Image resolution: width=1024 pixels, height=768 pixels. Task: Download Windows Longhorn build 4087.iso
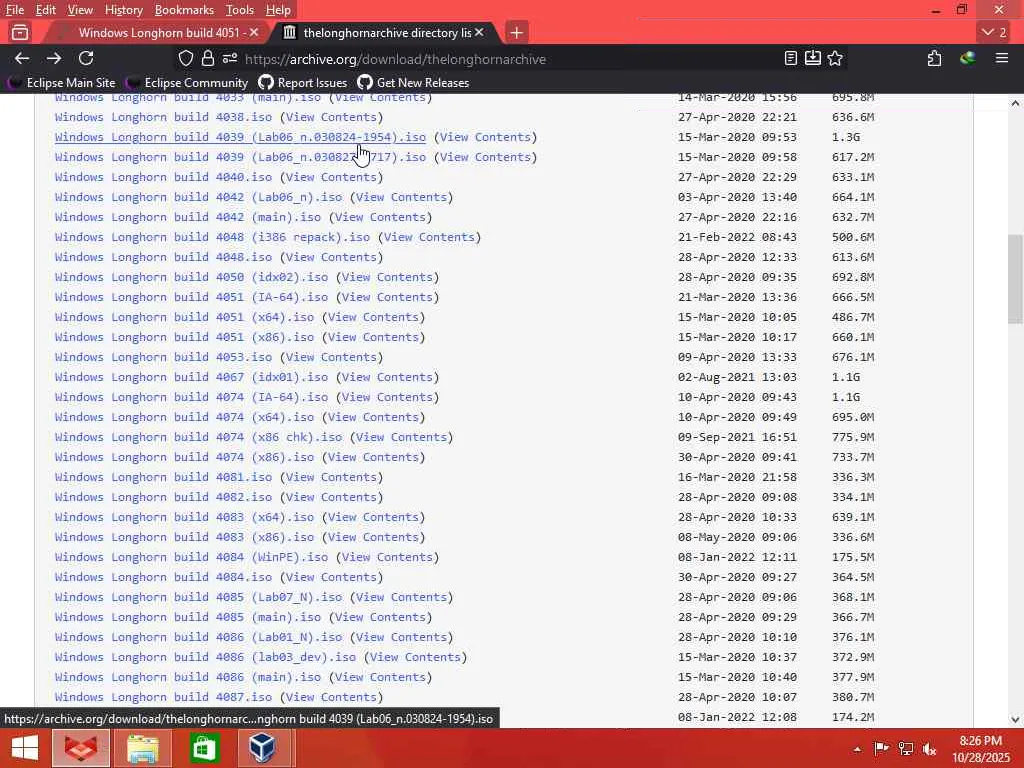pyautogui.click(x=163, y=697)
